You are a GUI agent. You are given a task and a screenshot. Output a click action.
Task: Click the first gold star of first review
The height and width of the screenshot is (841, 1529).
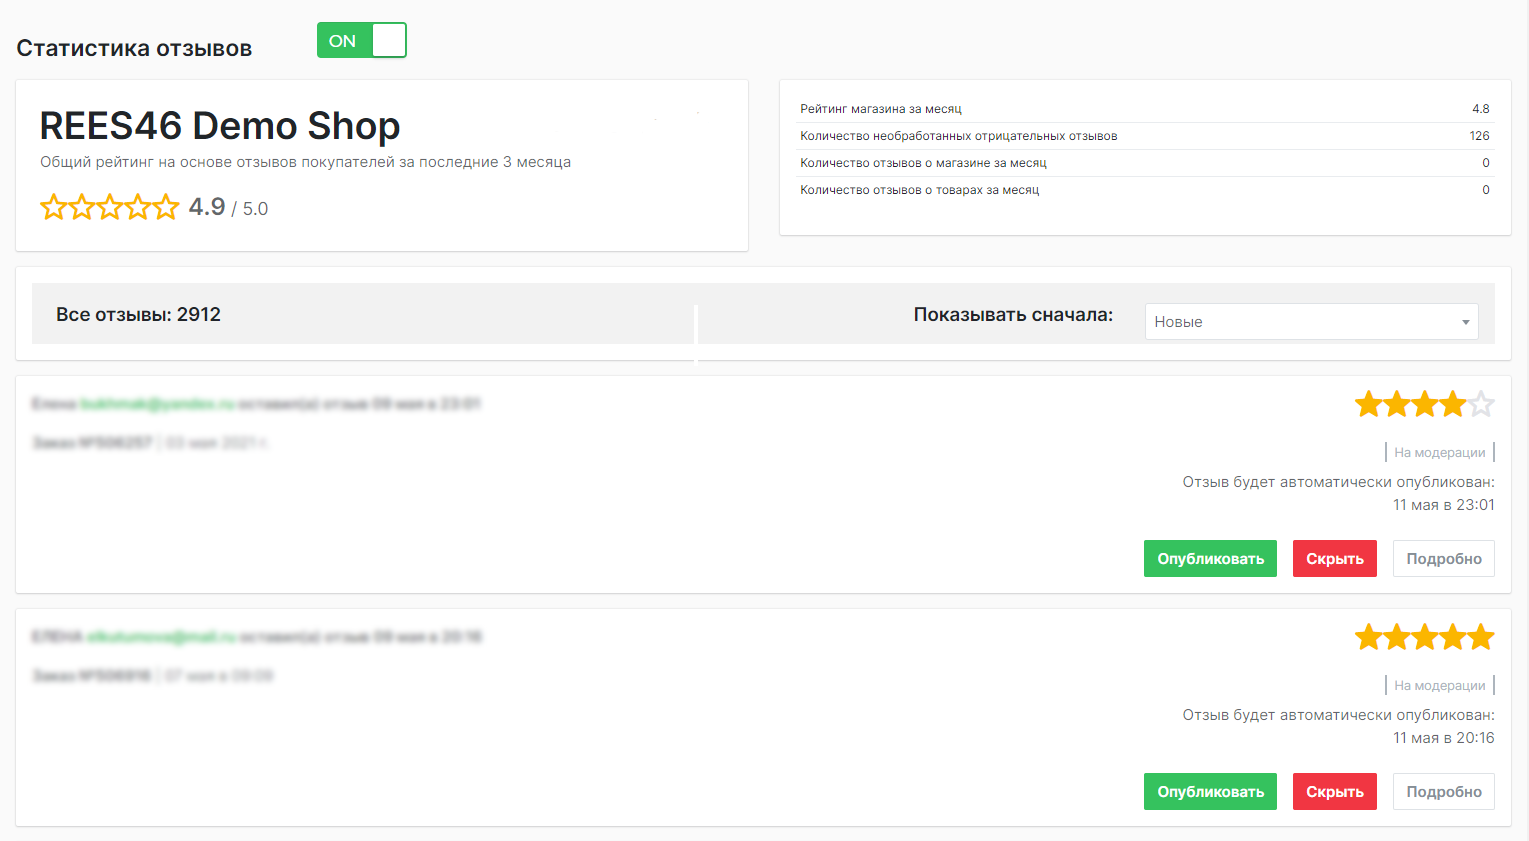click(1369, 405)
